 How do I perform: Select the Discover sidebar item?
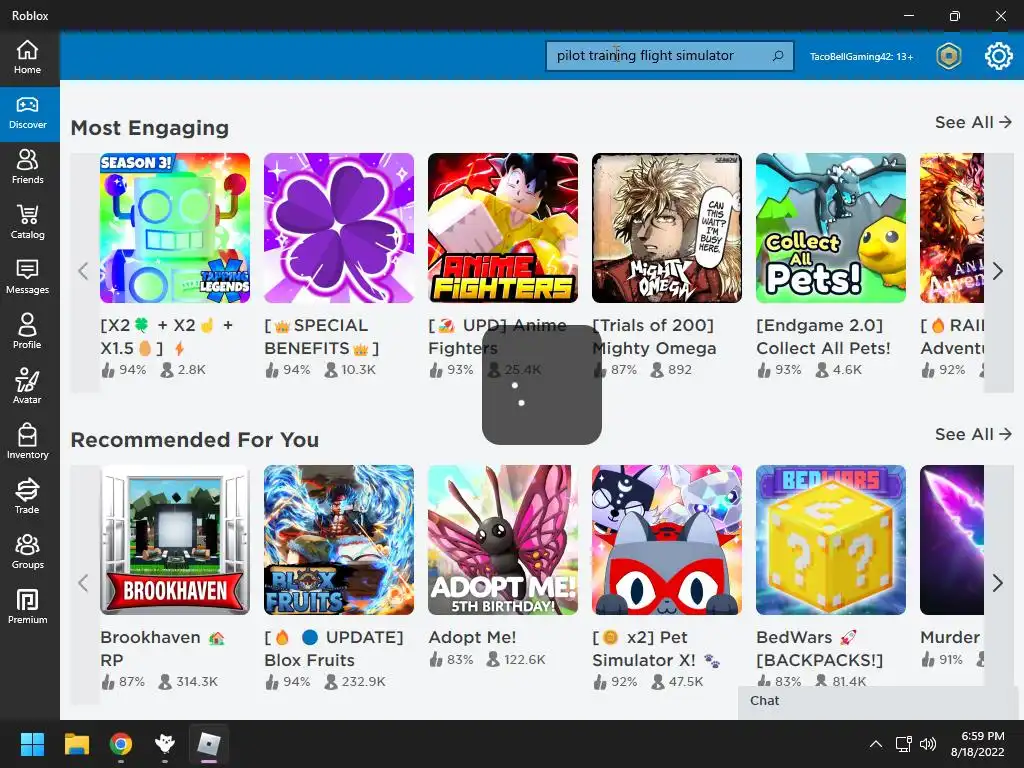27,113
